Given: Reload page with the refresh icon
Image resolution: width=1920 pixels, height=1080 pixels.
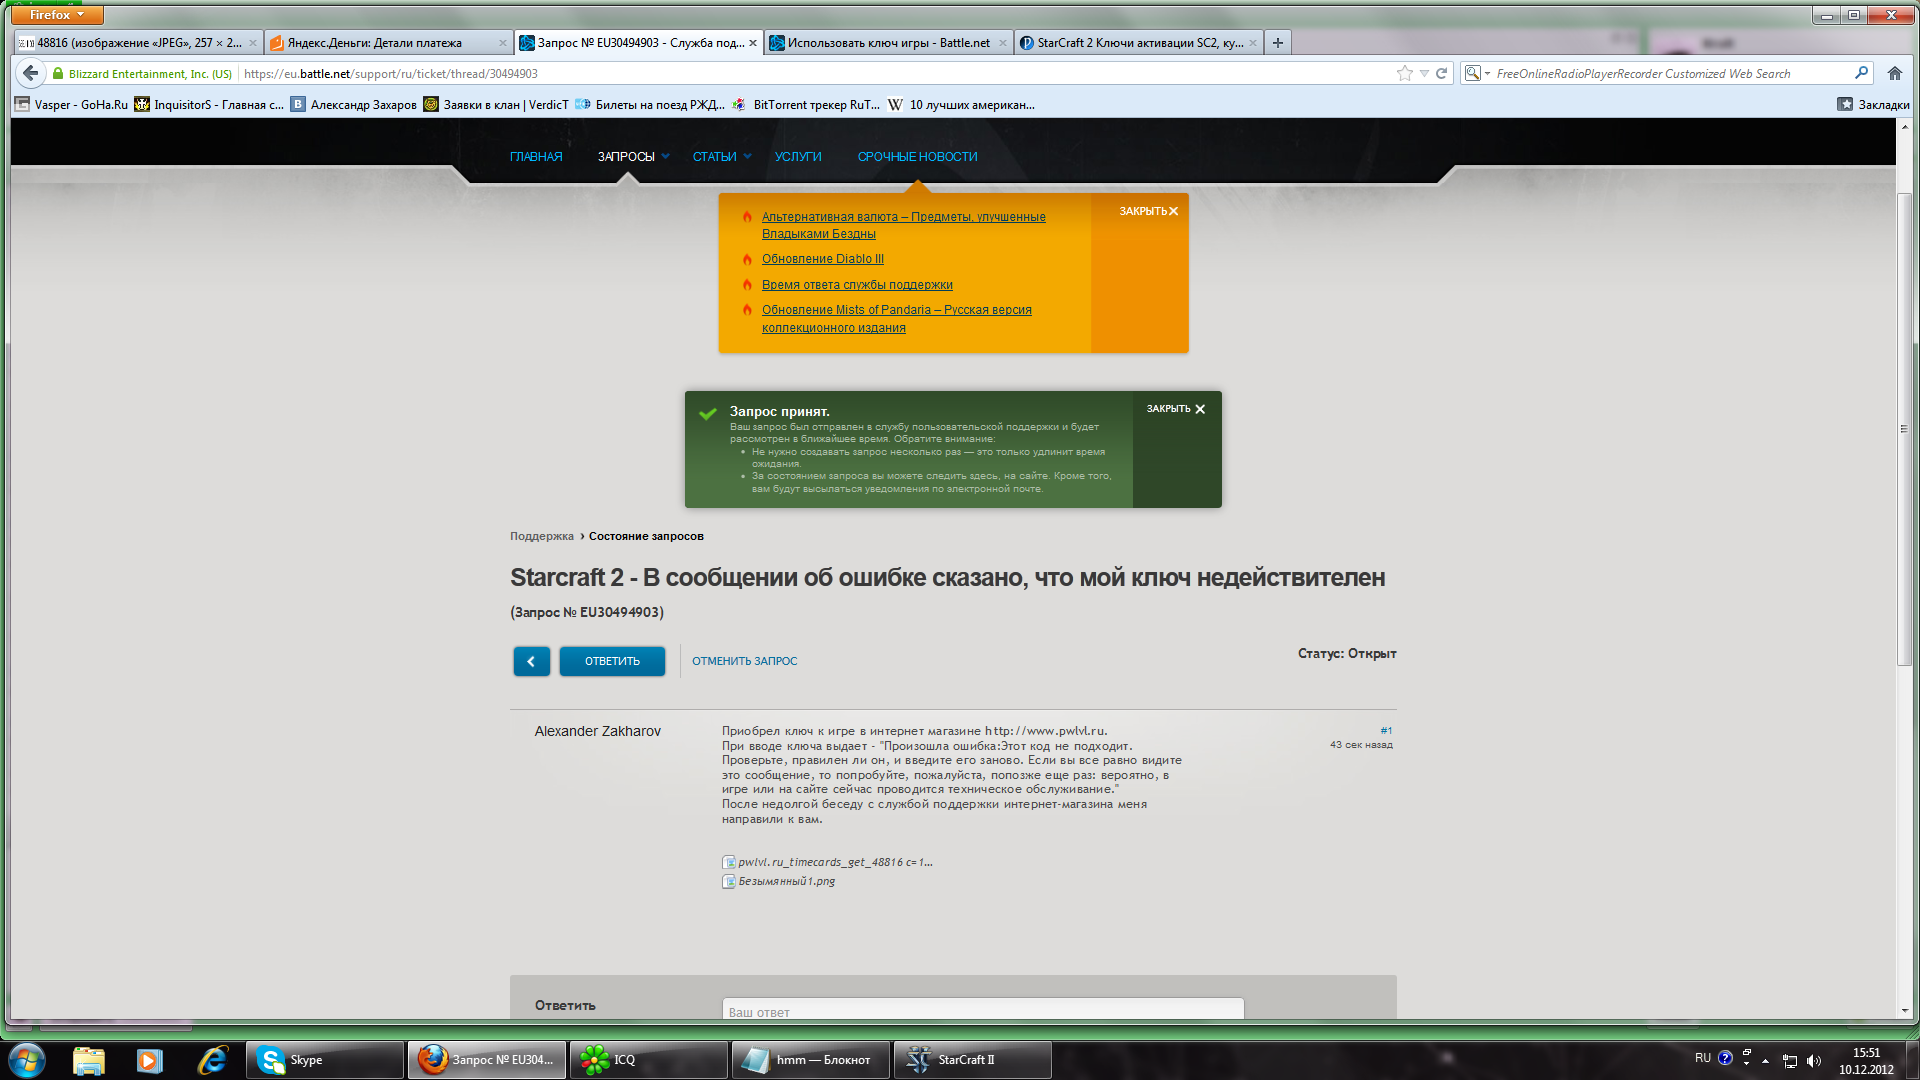Looking at the screenshot, I should click(x=1441, y=73).
